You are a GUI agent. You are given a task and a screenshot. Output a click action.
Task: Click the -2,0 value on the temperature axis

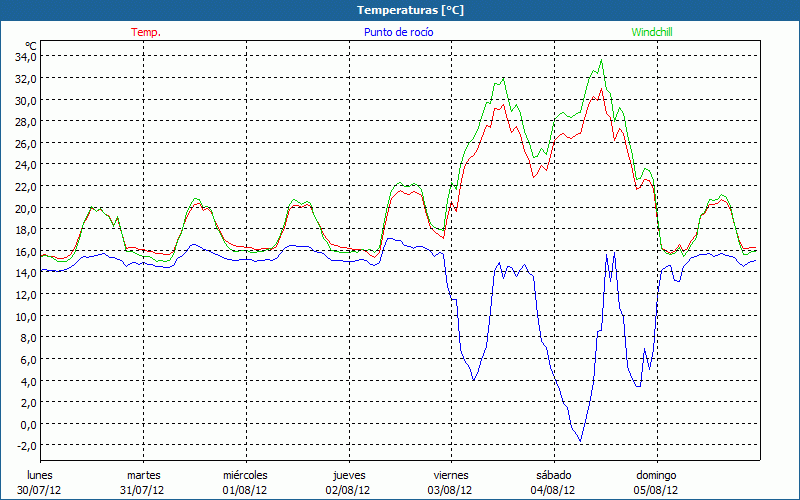click(25, 445)
